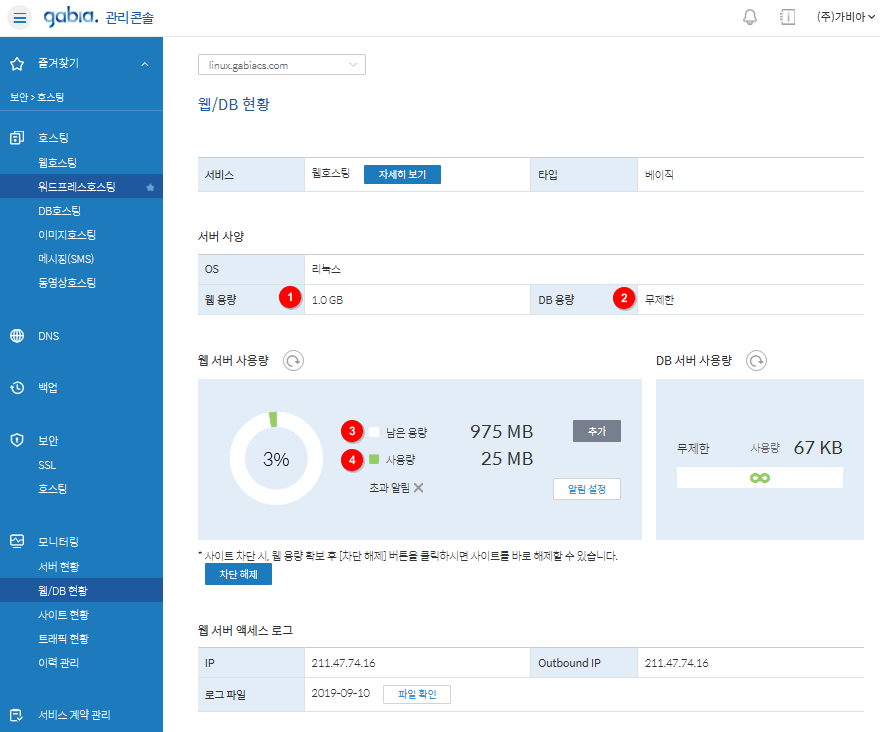This screenshot has height=732, width=880.
Task: Click the security shield icon
Action: 17,440
